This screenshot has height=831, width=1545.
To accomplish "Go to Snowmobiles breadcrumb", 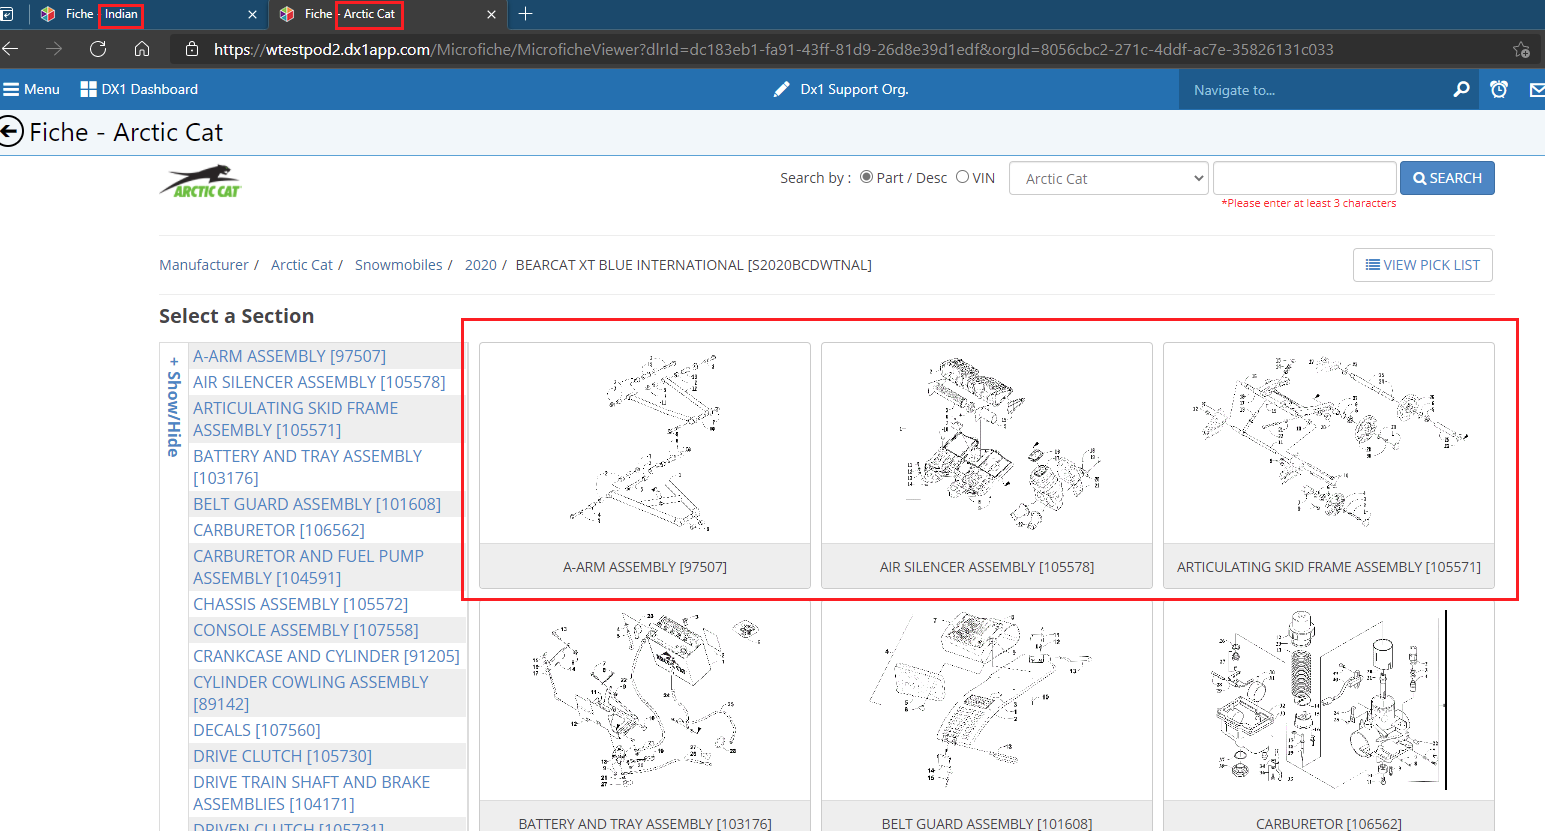I will [398, 265].
